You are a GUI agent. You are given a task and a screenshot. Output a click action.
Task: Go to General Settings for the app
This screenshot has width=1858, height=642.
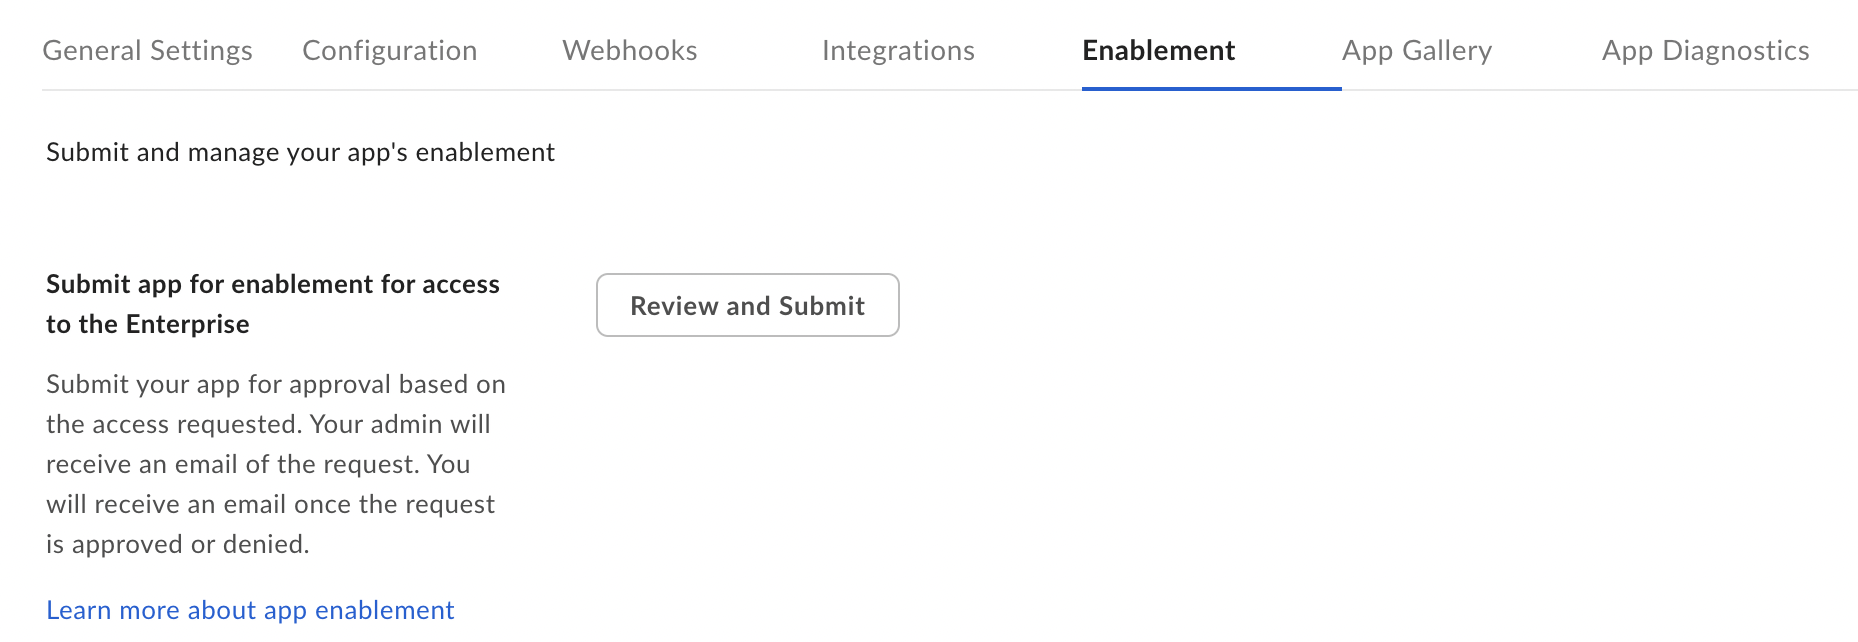click(x=146, y=50)
